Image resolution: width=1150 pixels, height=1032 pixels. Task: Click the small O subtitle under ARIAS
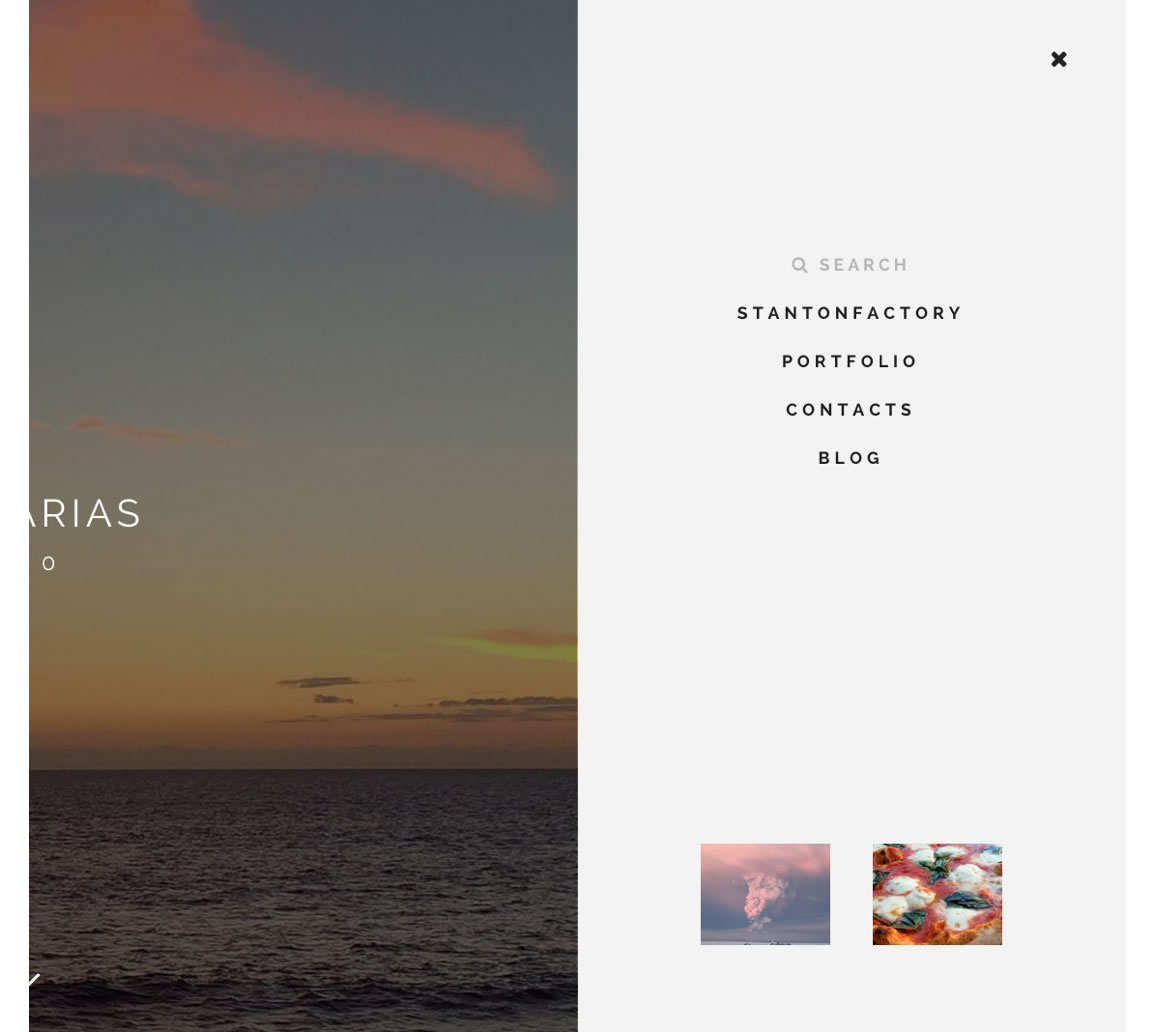point(48,563)
